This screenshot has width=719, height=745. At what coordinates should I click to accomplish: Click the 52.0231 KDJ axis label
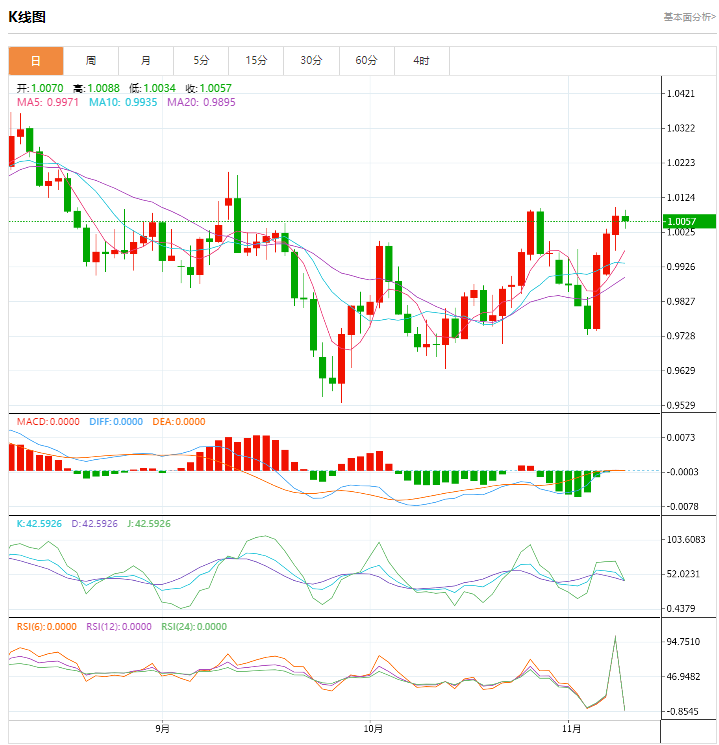click(x=683, y=574)
